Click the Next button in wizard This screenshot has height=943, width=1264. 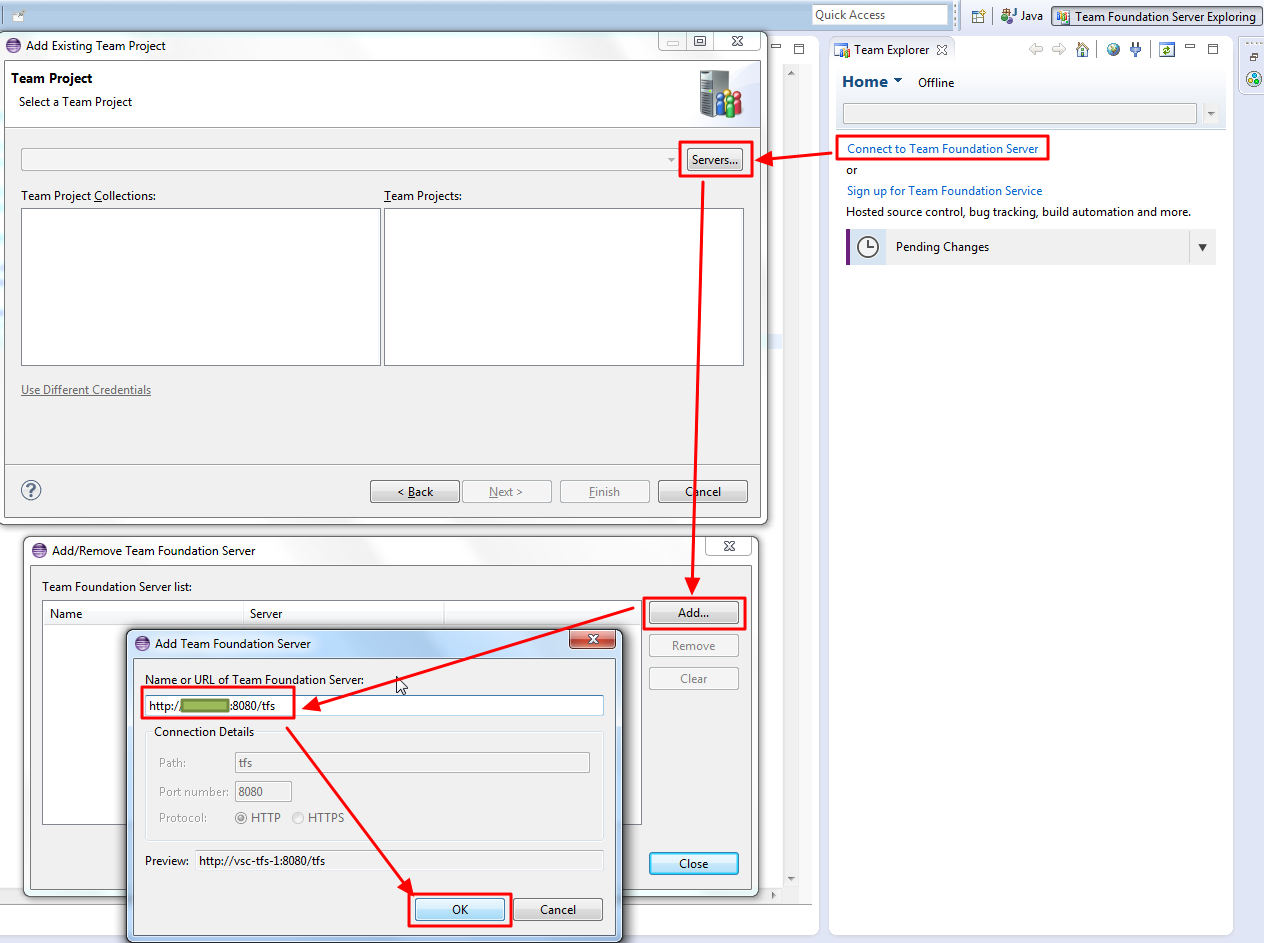(505, 492)
